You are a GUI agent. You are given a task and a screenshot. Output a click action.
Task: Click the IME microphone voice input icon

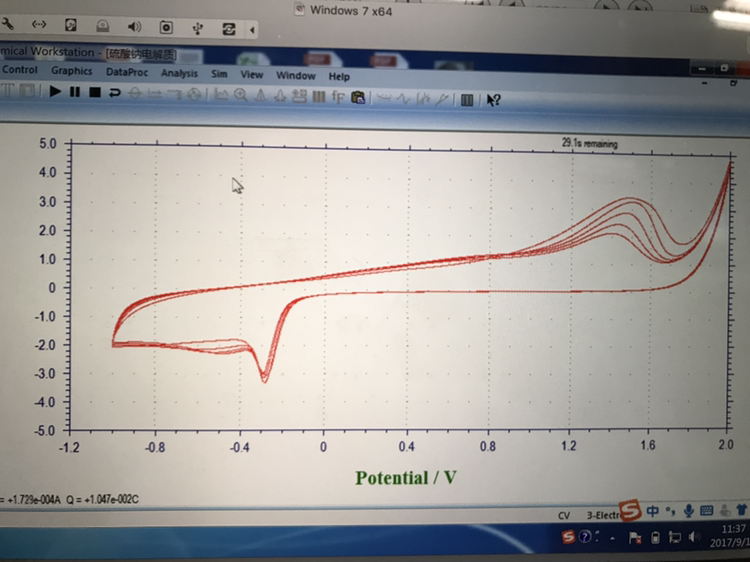pos(688,511)
